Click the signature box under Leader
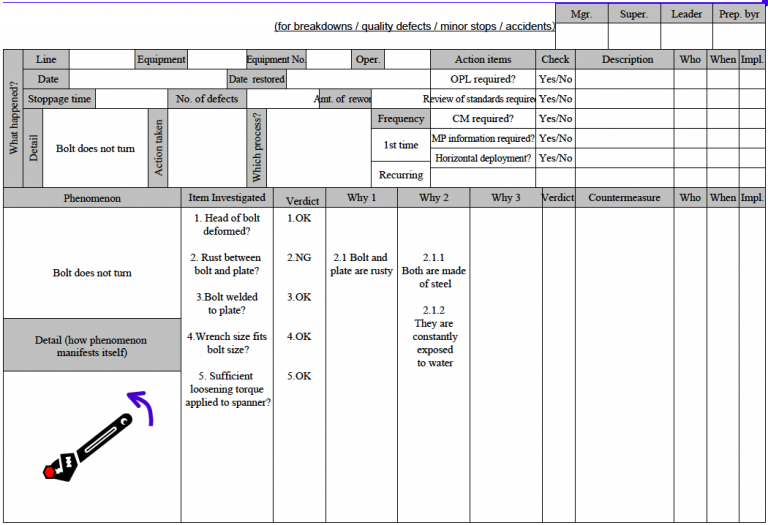768x525 pixels. click(x=686, y=36)
